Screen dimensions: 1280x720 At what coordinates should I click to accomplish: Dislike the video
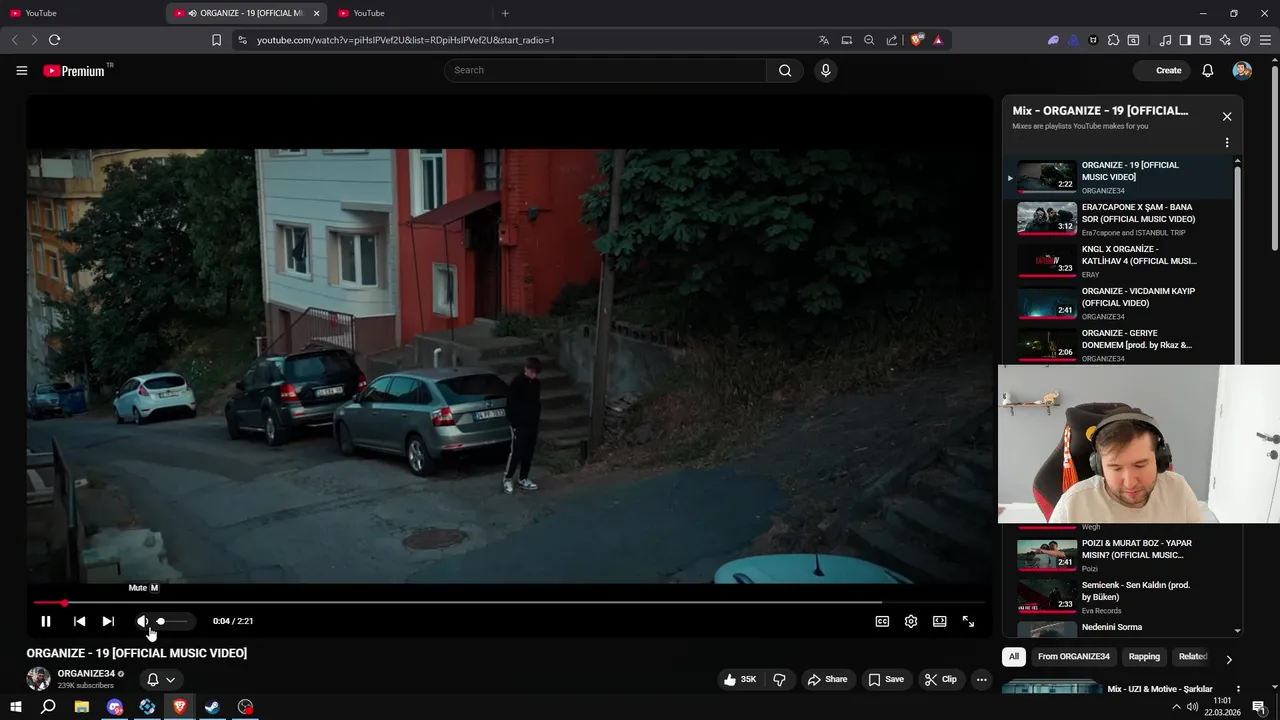pyautogui.click(x=779, y=679)
